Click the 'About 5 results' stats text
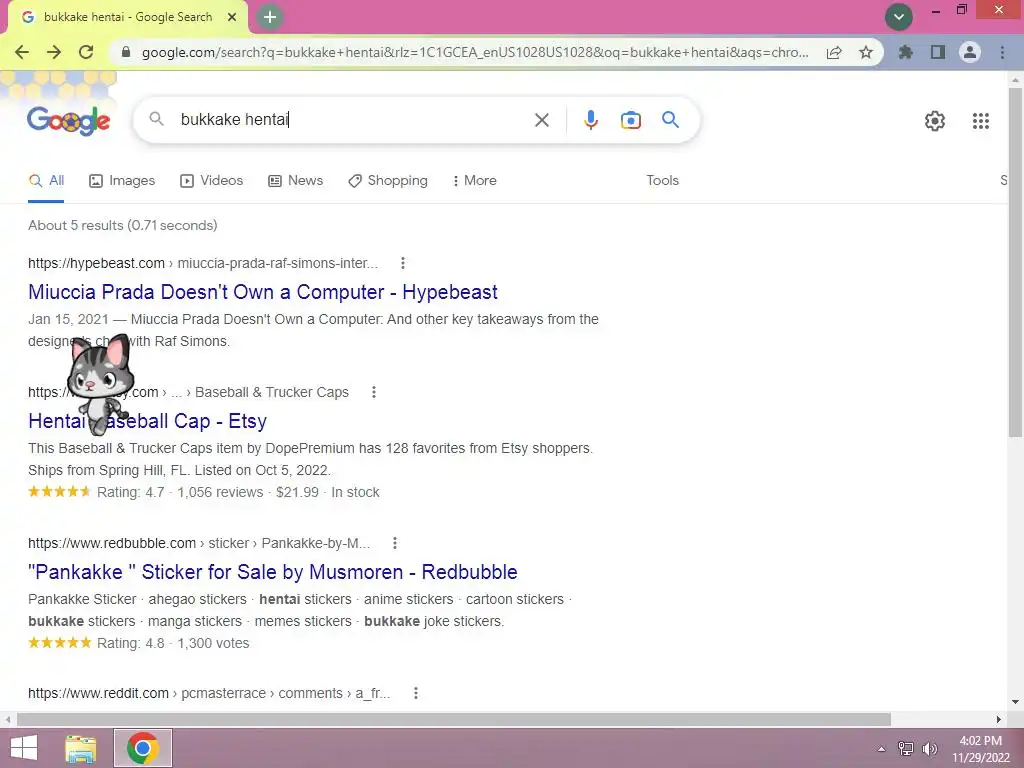This screenshot has width=1024, height=768. 123,225
